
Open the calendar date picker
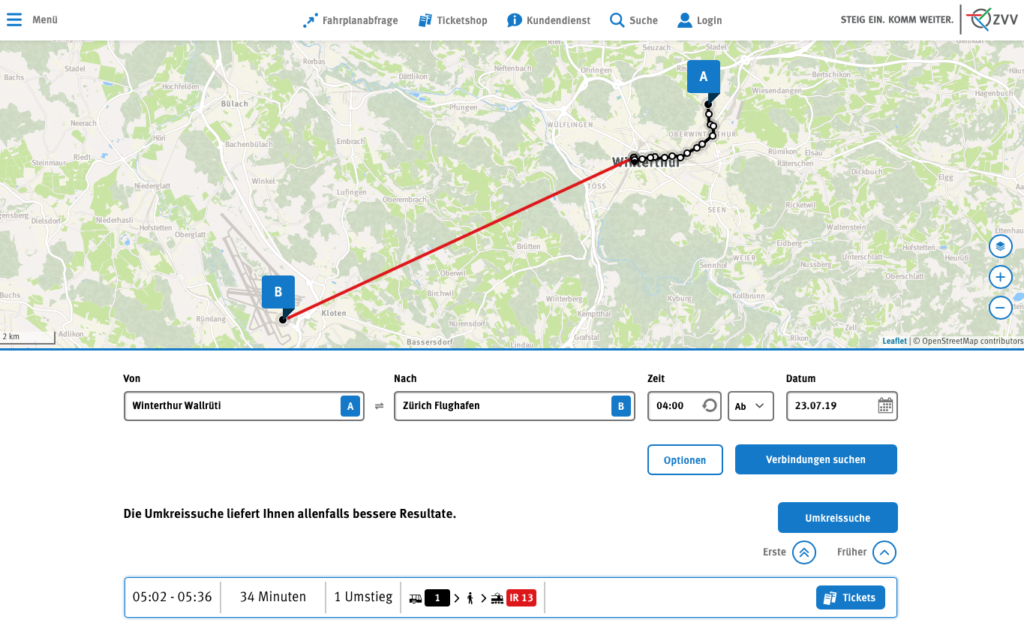tap(885, 406)
